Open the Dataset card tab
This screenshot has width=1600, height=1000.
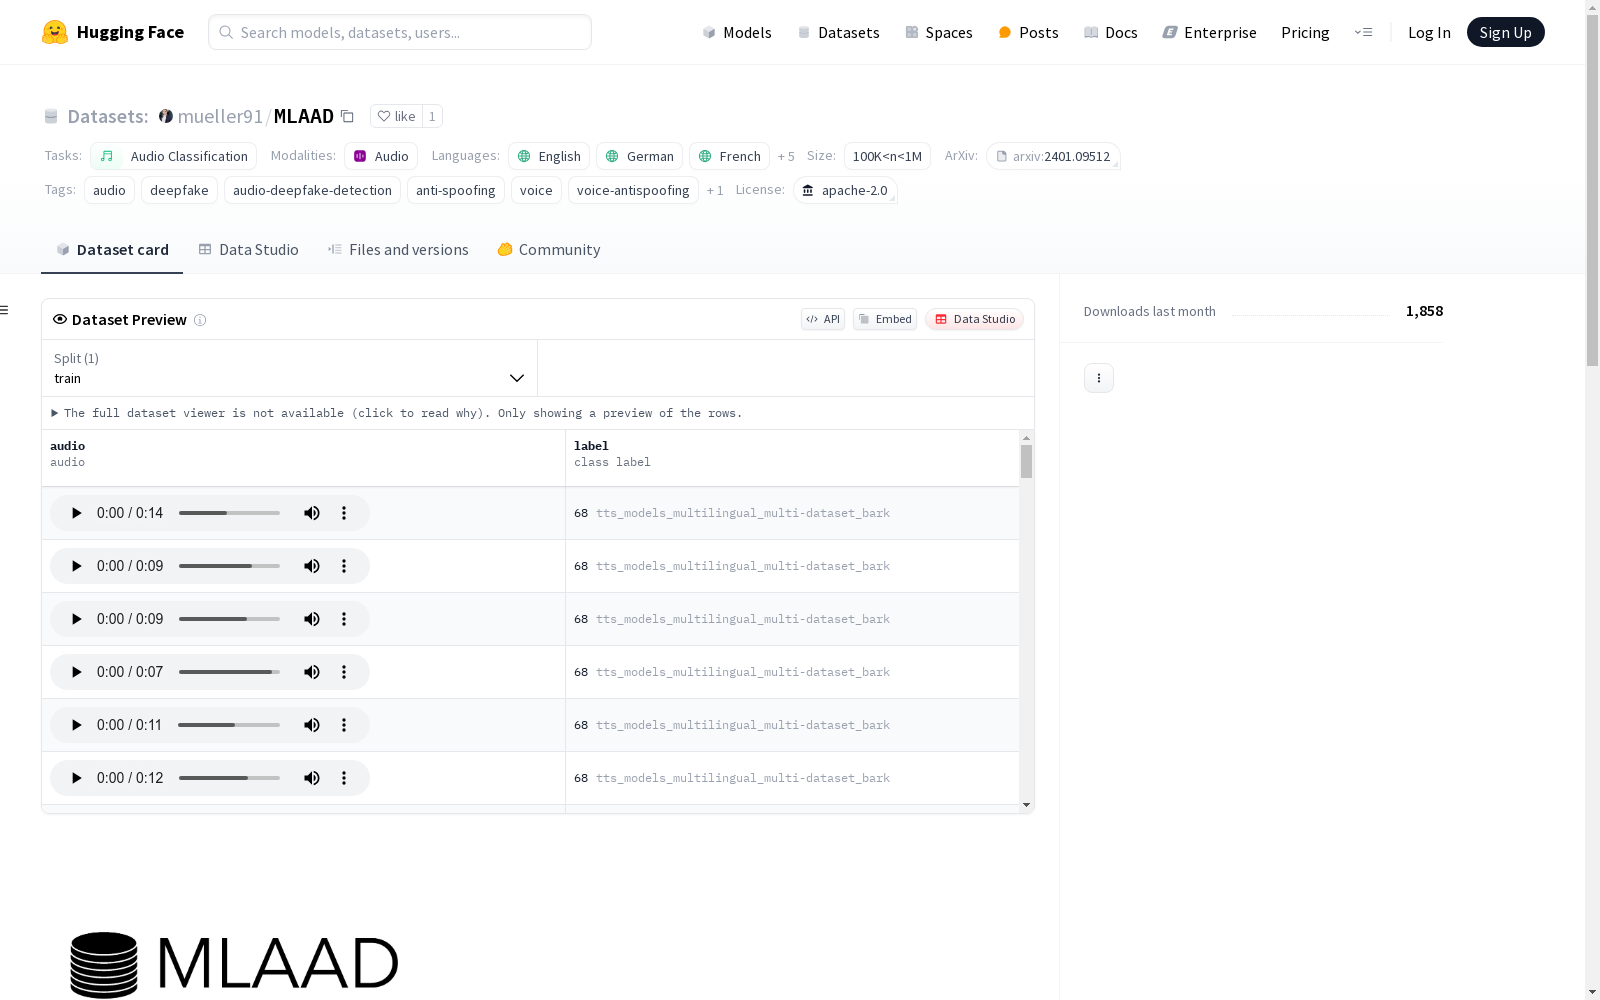pyautogui.click(x=112, y=250)
